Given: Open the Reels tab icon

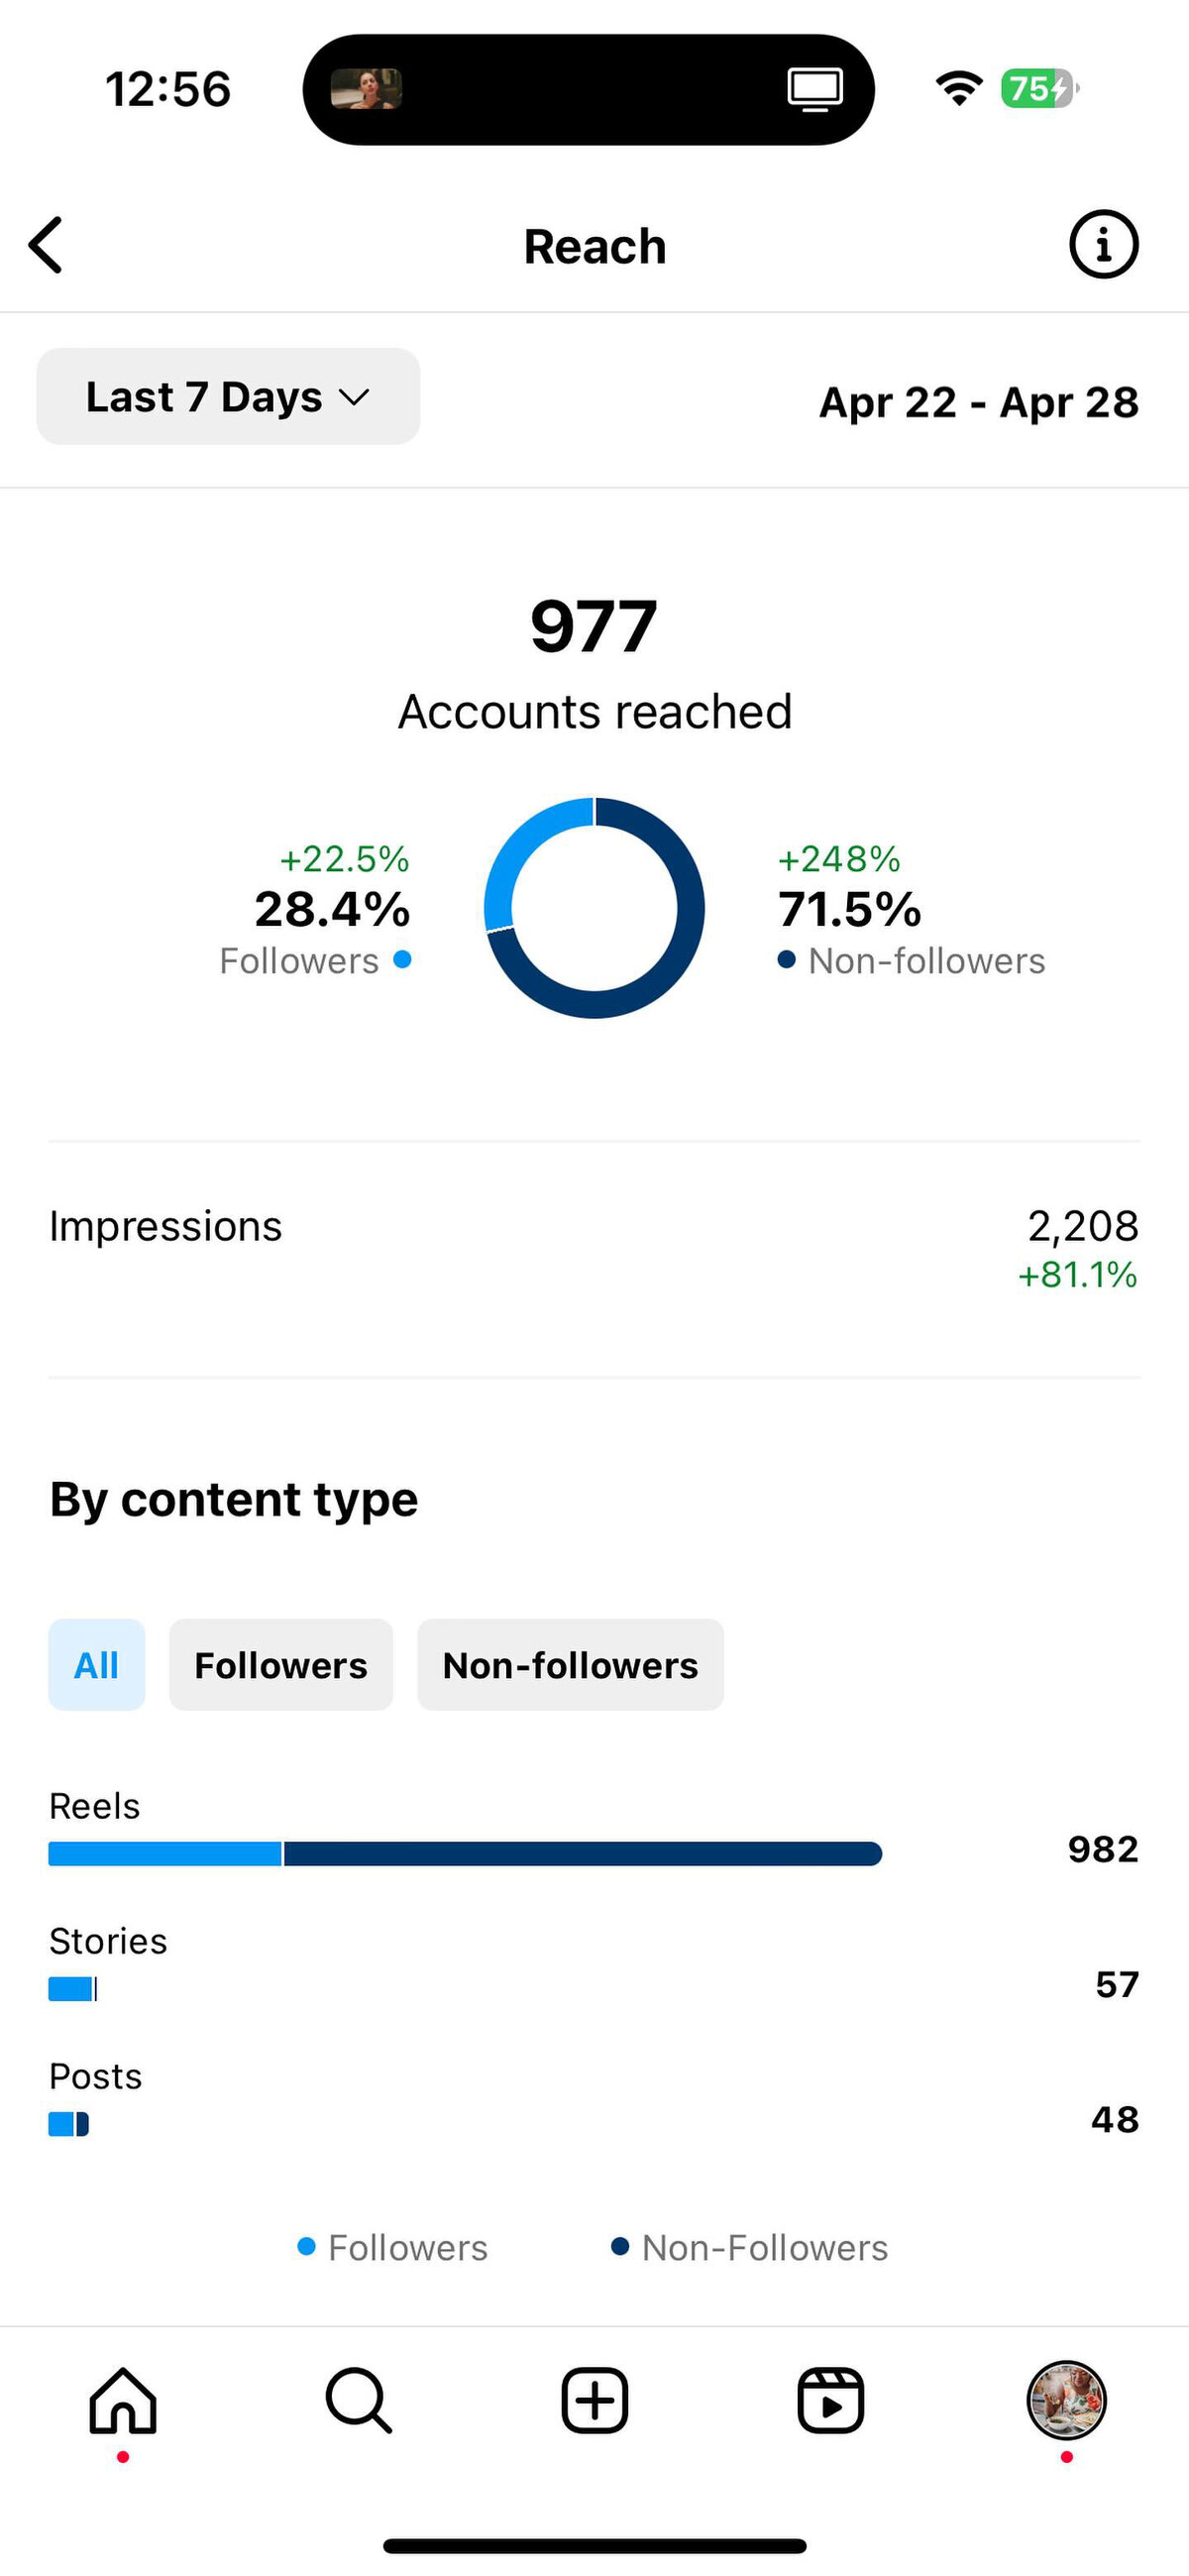Looking at the screenshot, I should coord(830,2400).
